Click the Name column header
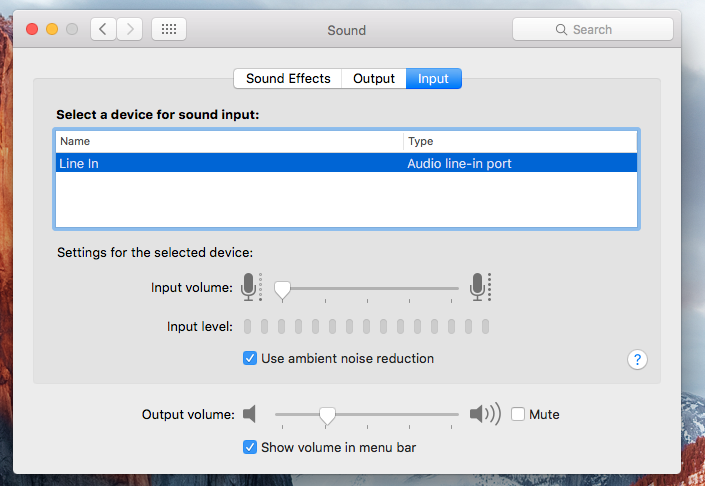Viewport: 705px width, 486px height. point(229,141)
